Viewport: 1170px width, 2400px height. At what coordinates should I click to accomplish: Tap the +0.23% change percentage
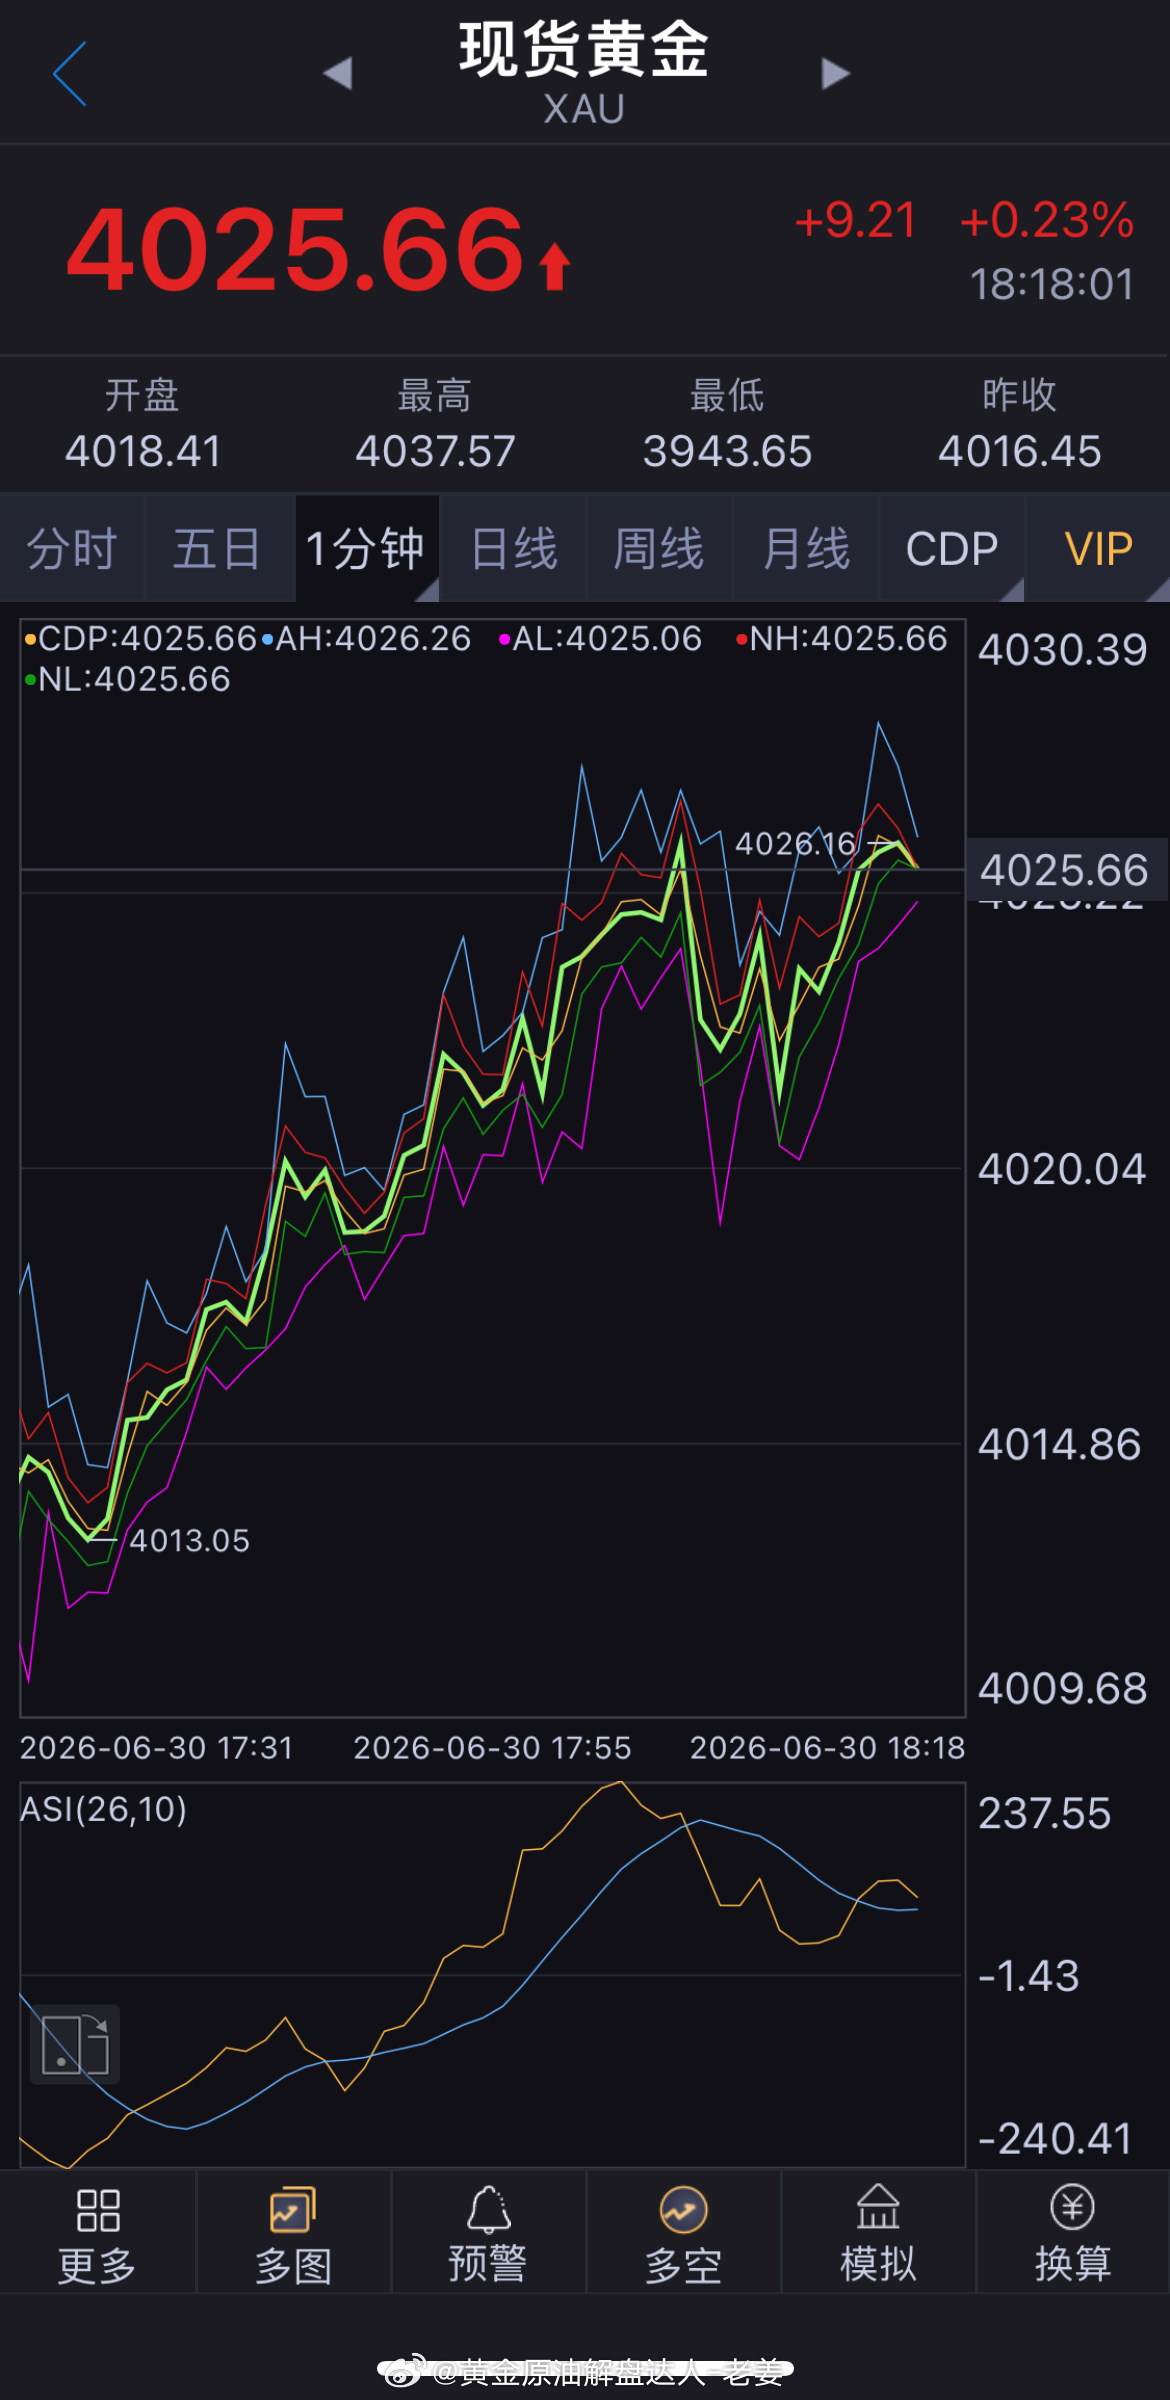[x=1047, y=220]
